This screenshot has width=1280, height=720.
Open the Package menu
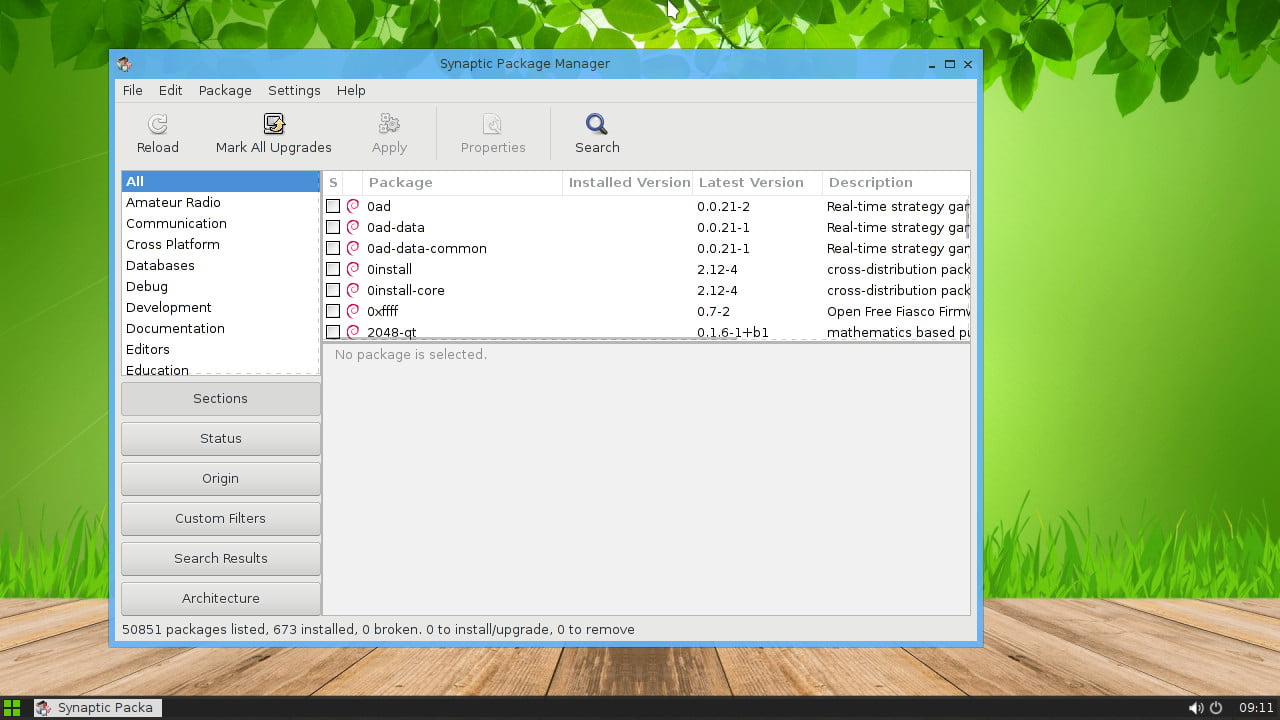point(225,90)
